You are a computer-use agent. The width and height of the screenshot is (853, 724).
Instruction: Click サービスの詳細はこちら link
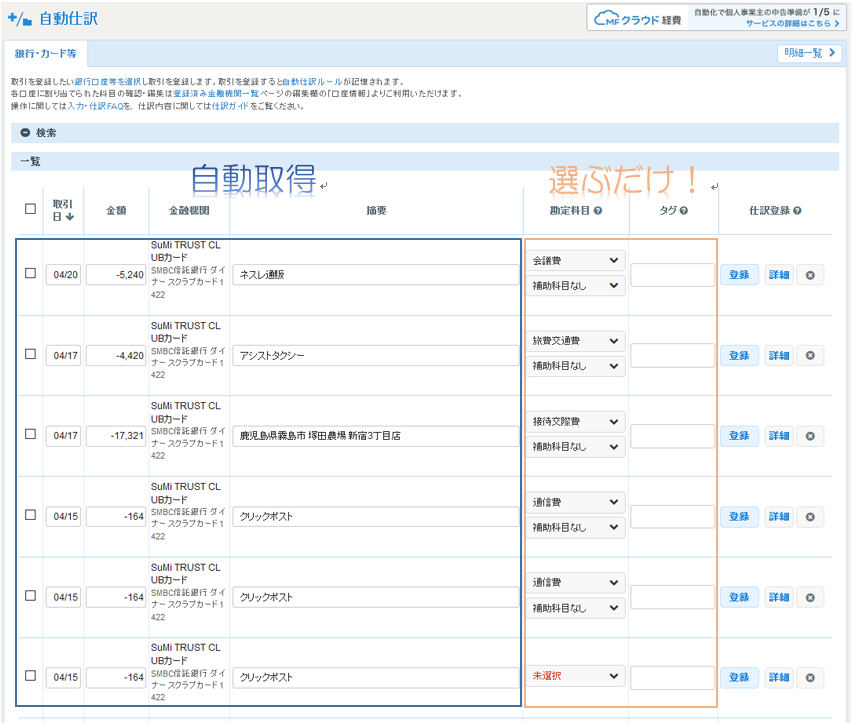(x=792, y=23)
